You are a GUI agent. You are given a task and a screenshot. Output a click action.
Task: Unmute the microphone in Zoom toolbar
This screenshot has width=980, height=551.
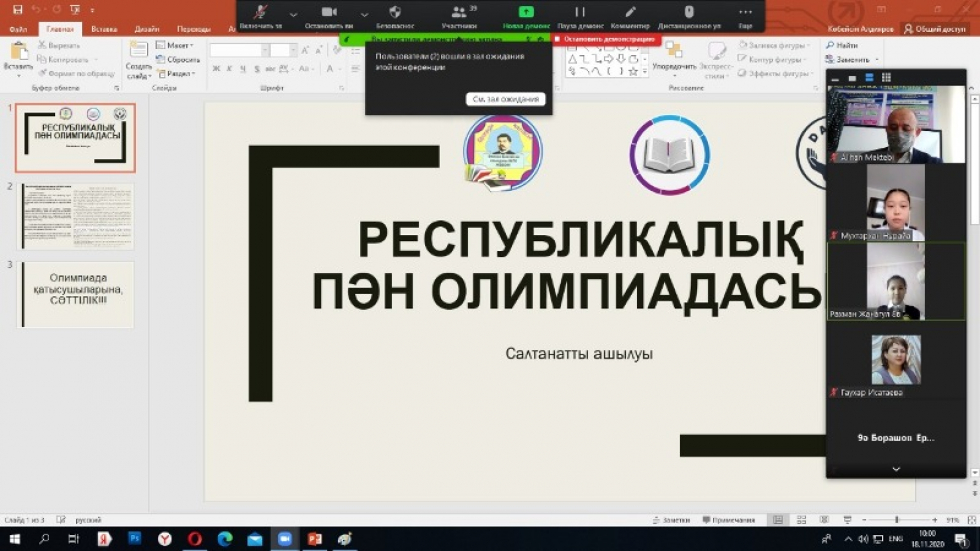tap(261, 13)
